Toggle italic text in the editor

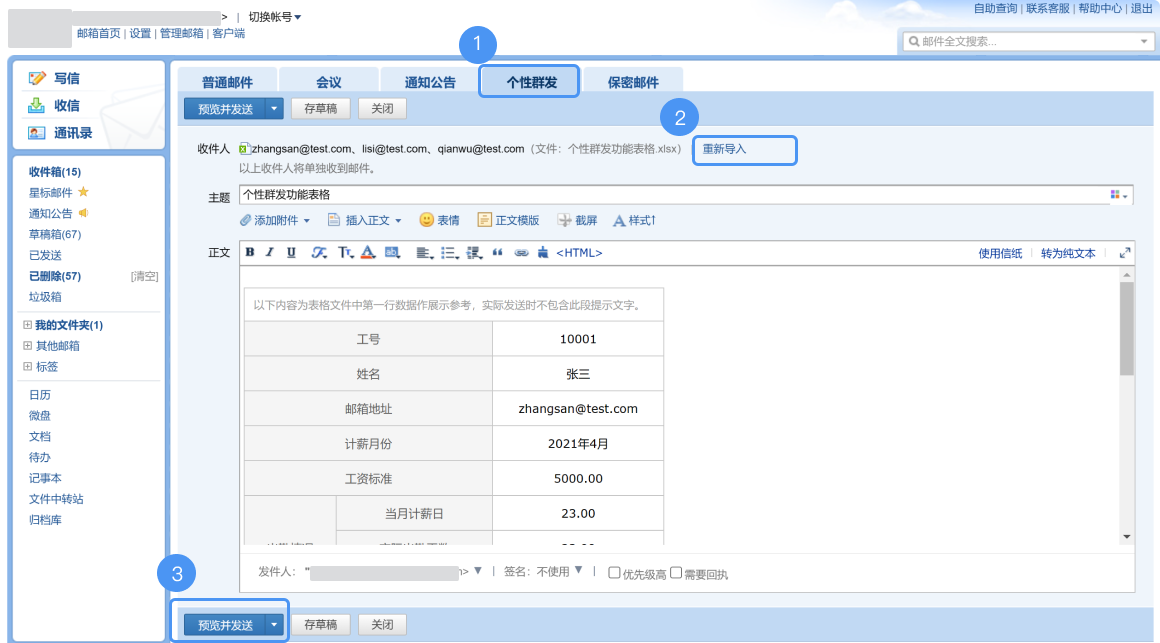click(270, 253)
